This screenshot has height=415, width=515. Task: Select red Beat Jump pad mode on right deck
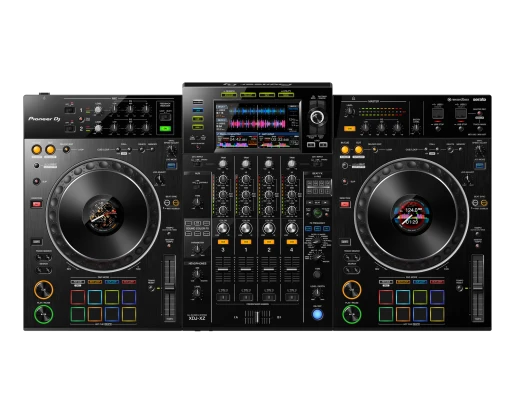point(437,282)
